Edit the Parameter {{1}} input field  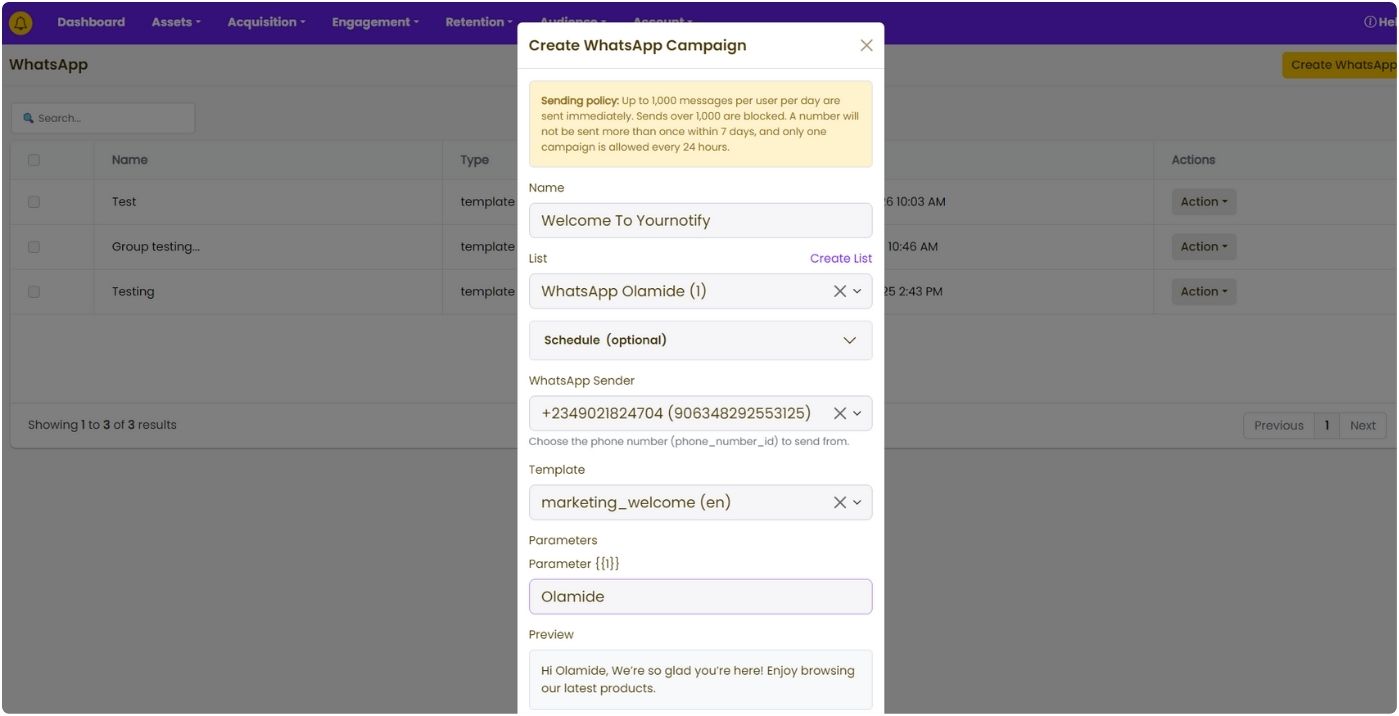click(x=700, y=597)
